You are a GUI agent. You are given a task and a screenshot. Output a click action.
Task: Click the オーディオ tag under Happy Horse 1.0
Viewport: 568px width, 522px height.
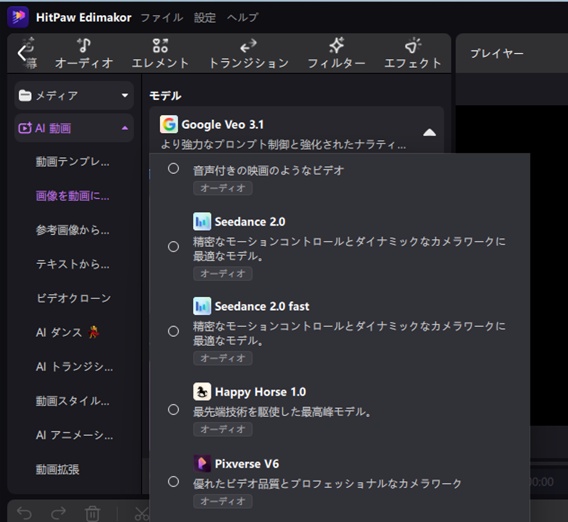point(223,429)
